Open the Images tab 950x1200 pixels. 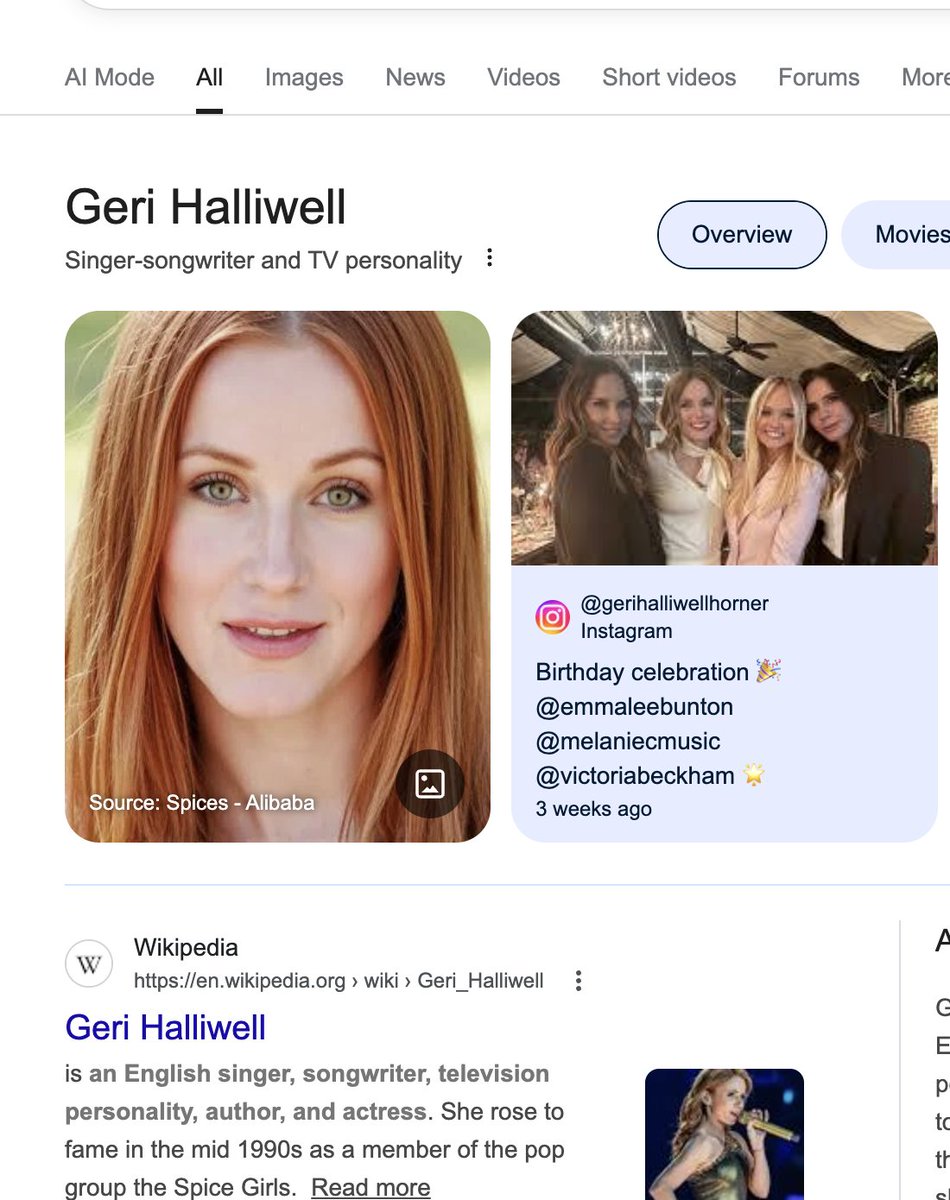point(304,78)
